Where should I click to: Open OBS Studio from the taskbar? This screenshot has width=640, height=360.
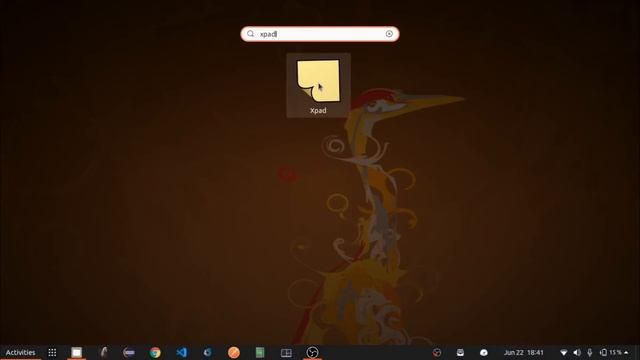pos(312,352)
